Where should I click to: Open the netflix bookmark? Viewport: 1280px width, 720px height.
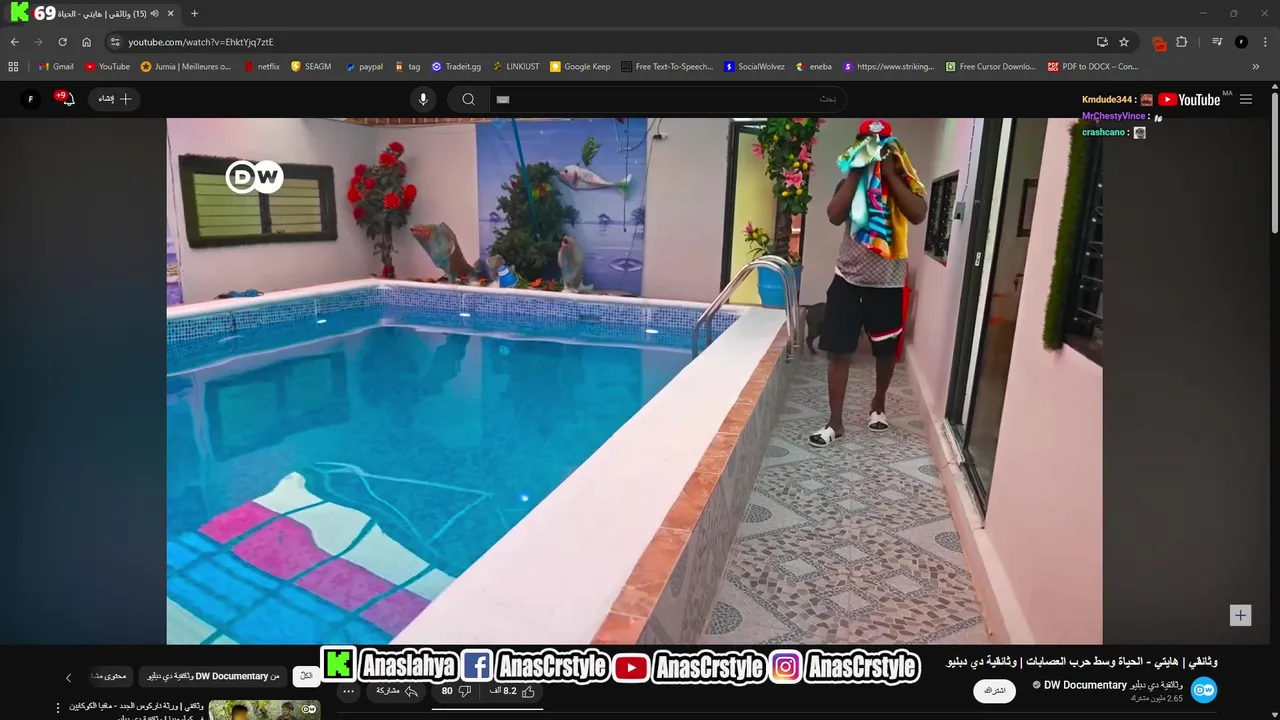tap(261, 67)
